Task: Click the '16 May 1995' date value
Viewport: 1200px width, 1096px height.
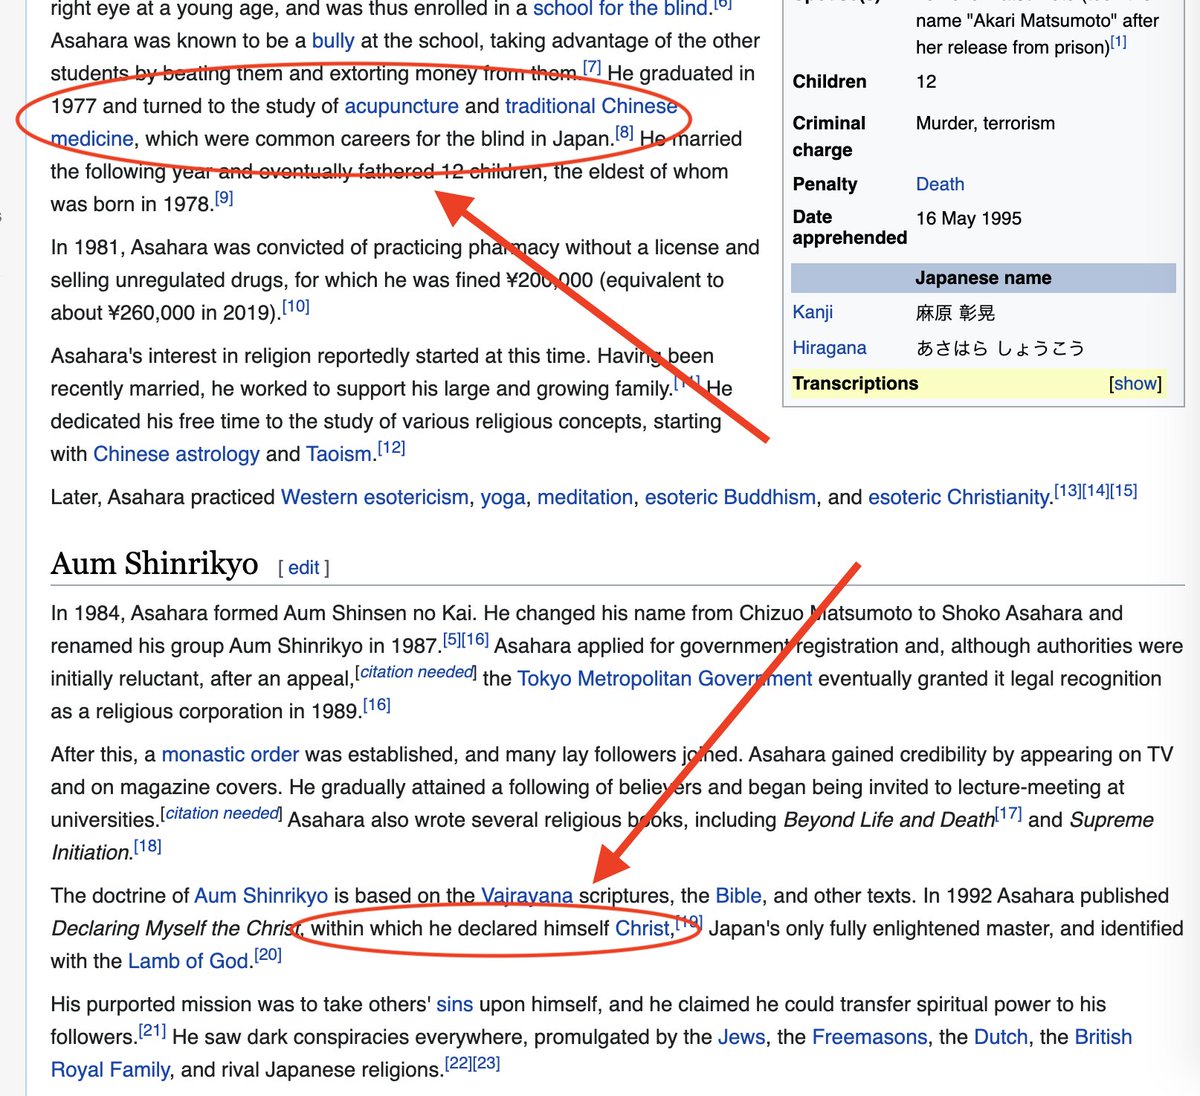Action: click(x=969, y=218)
